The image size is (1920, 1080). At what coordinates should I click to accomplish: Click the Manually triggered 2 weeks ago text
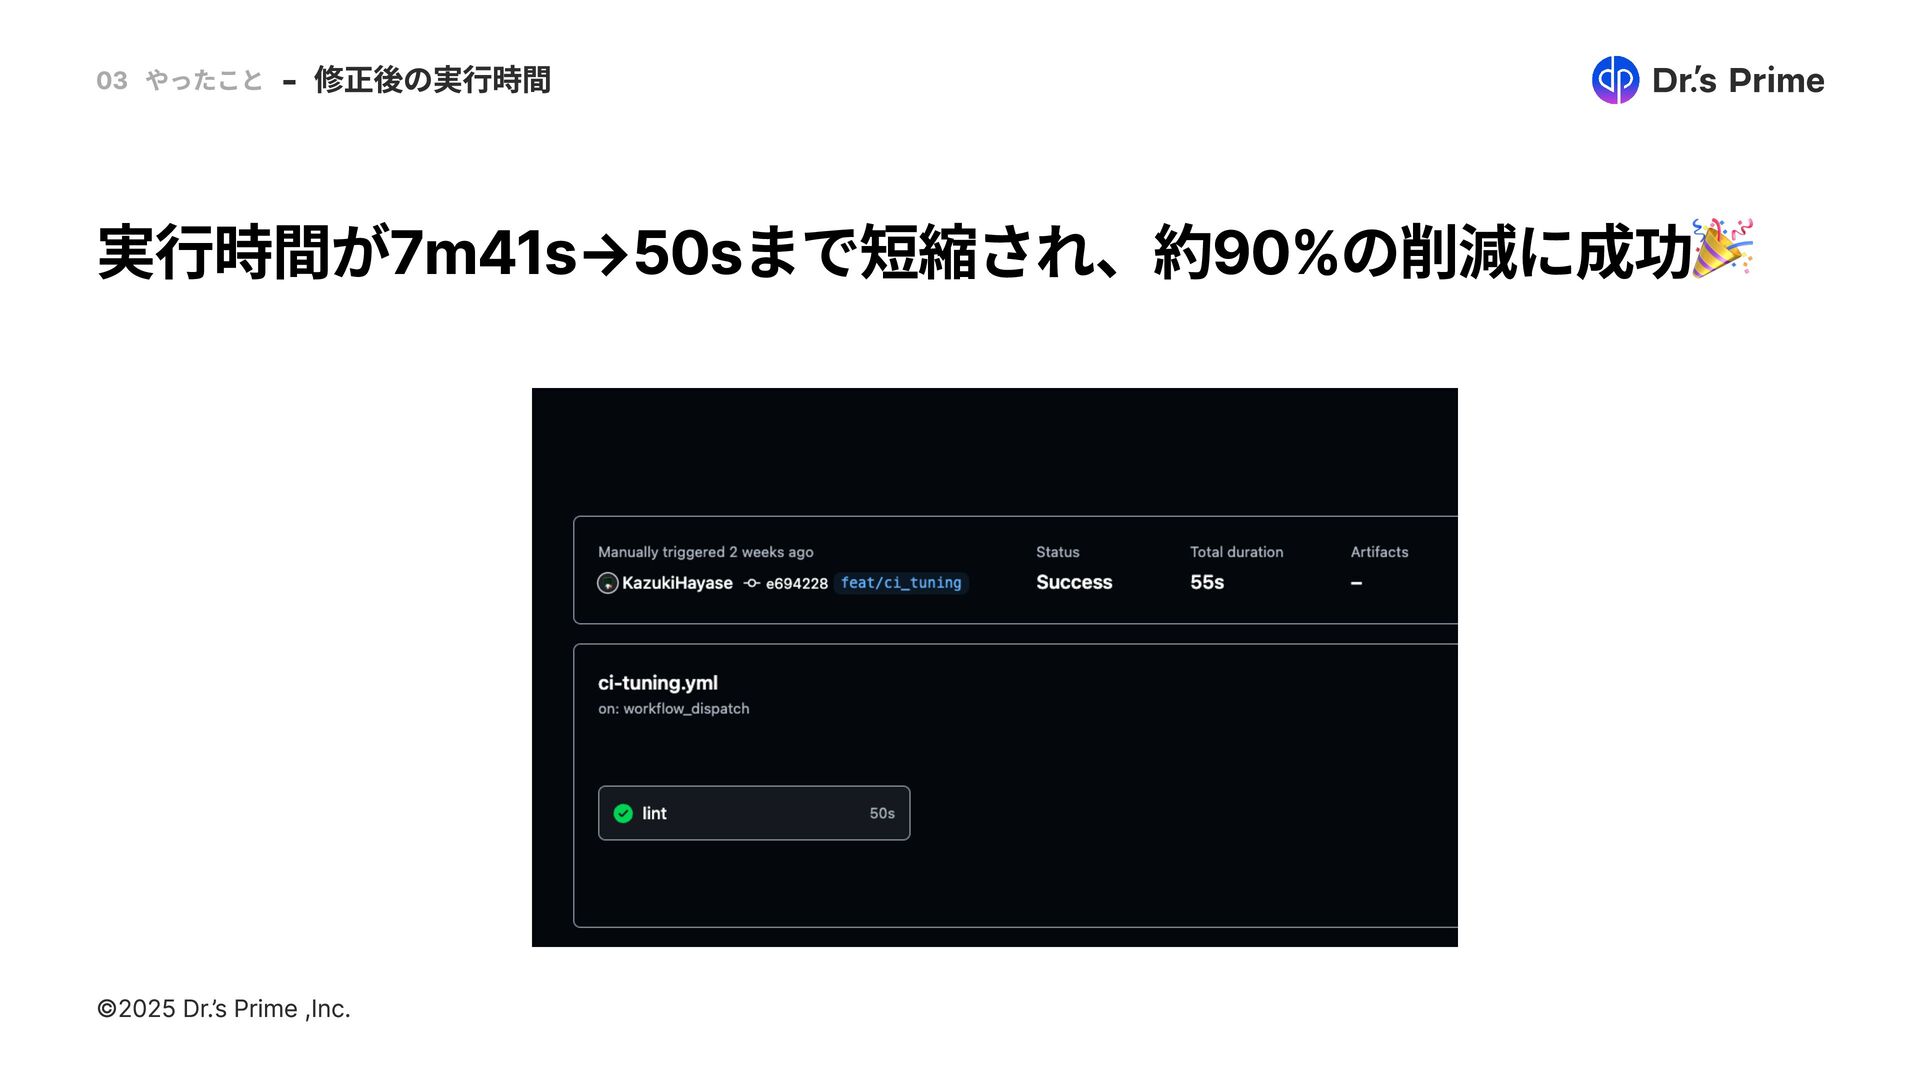[x=706, y=552]
